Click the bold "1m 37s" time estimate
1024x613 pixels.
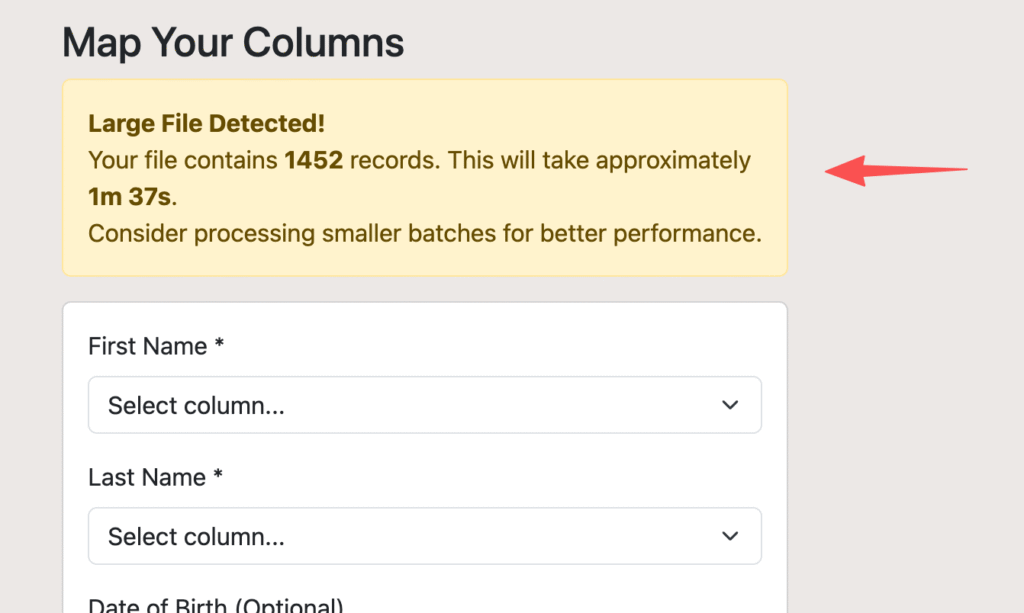[129, 197]
